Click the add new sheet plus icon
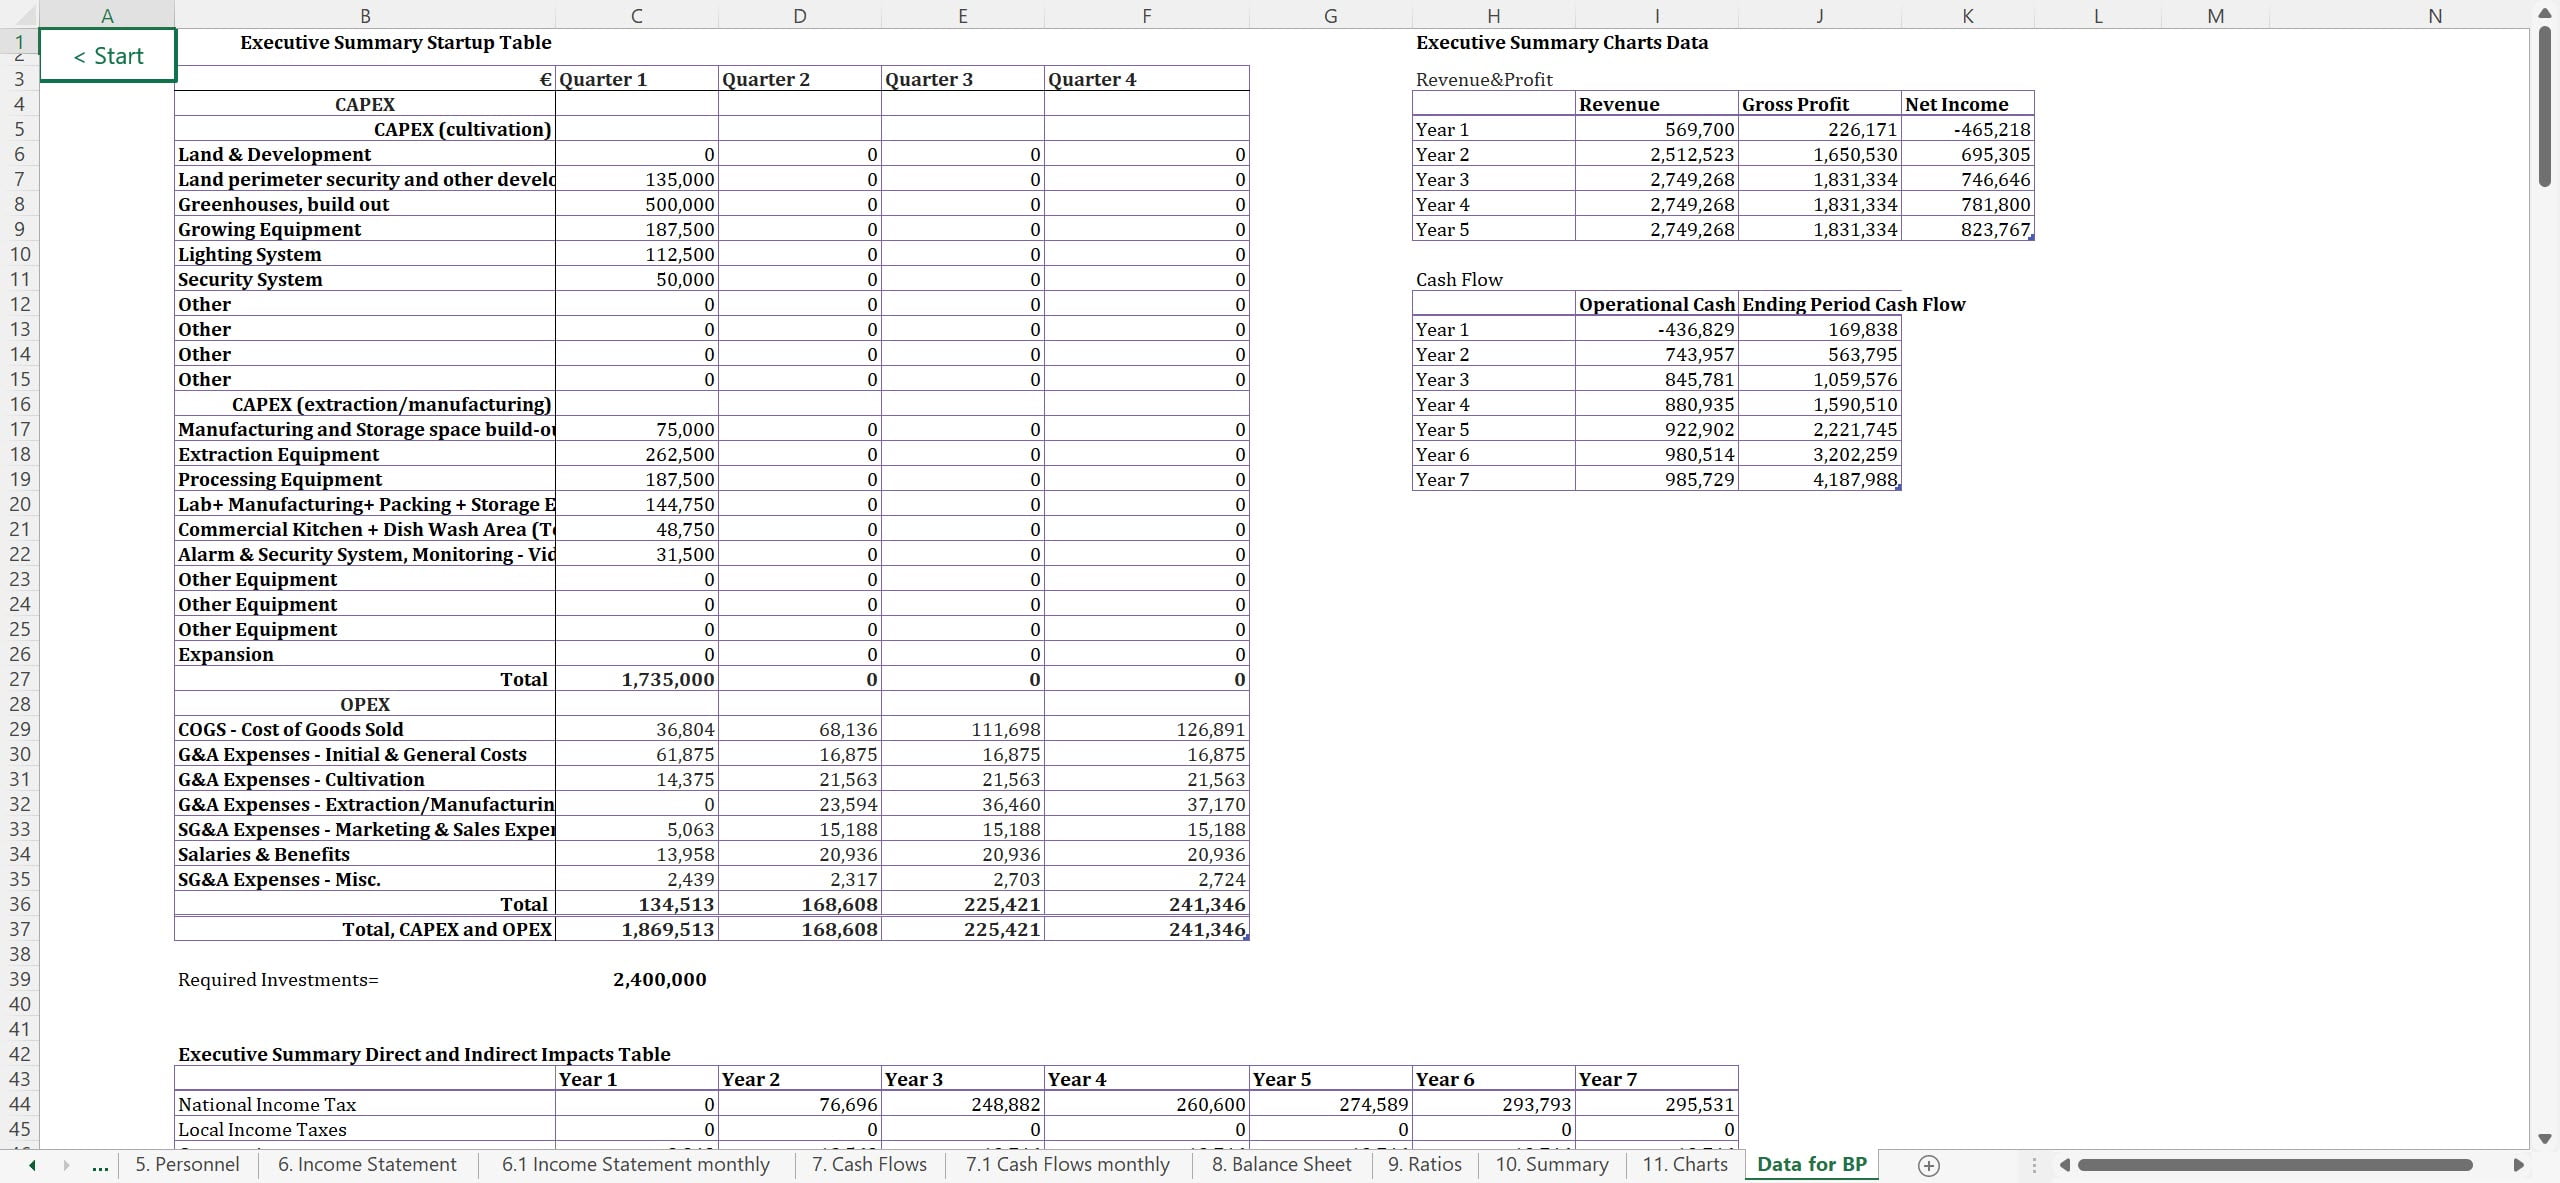 coord(1929,1165)
